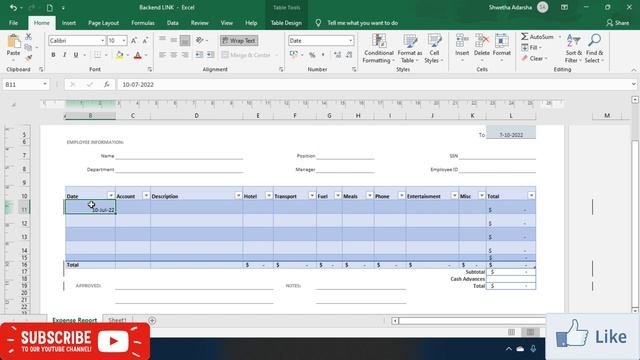The image size is (640, 360).
Task: Open Cell Styles gallery
Action: 434,49
